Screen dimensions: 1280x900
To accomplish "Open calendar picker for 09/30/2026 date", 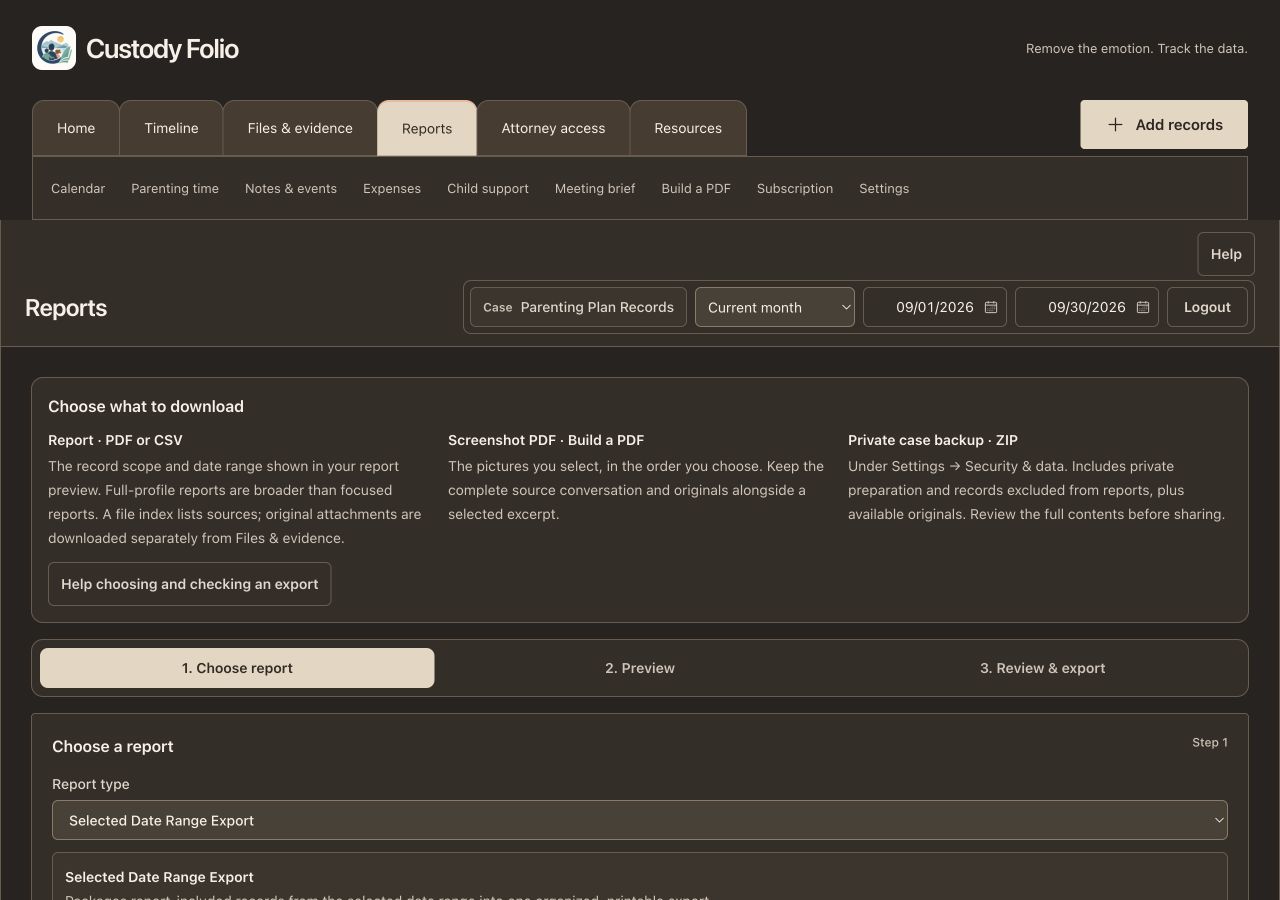I will [1143, 307].
